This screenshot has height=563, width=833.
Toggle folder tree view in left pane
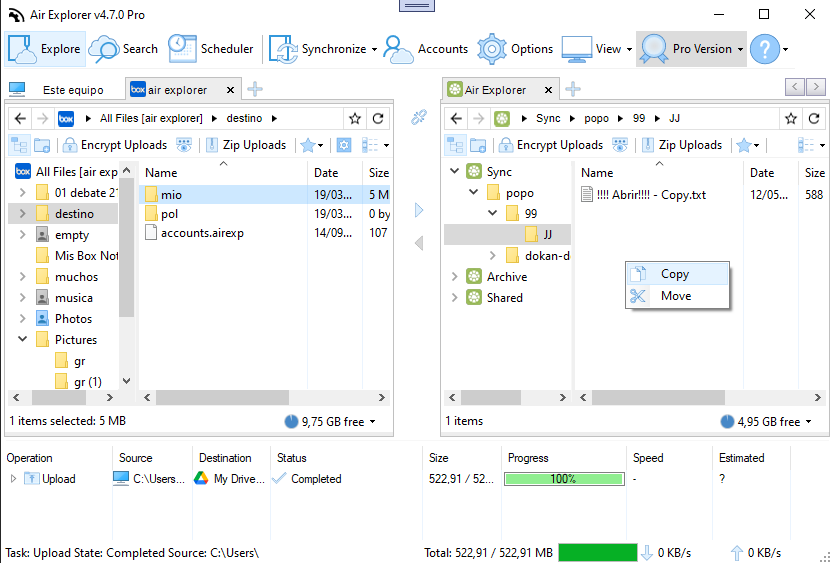pos(19,144)
